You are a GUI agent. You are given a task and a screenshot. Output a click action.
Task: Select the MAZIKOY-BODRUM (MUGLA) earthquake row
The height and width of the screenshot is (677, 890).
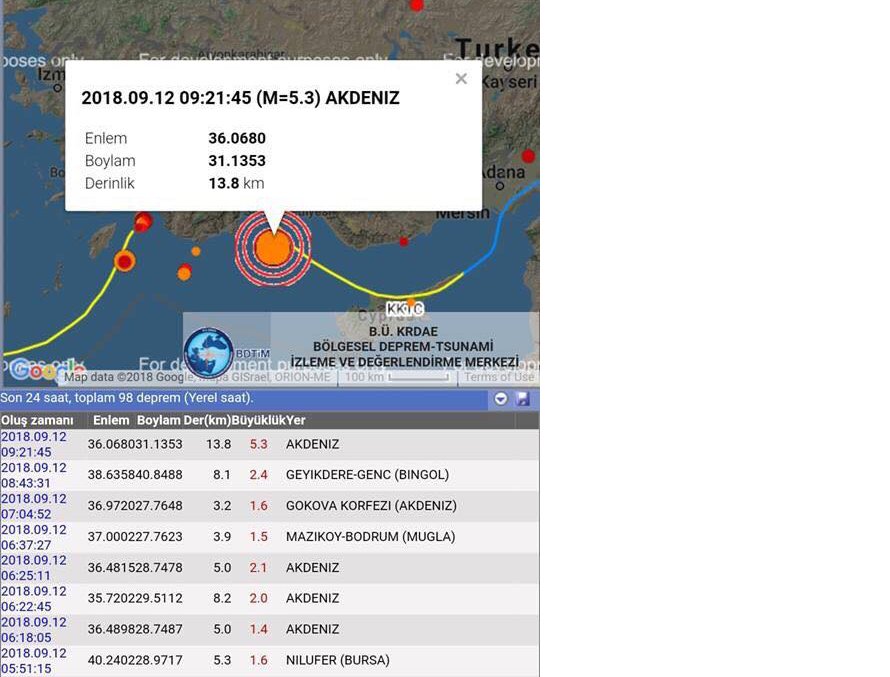click(x=270, y=537)
